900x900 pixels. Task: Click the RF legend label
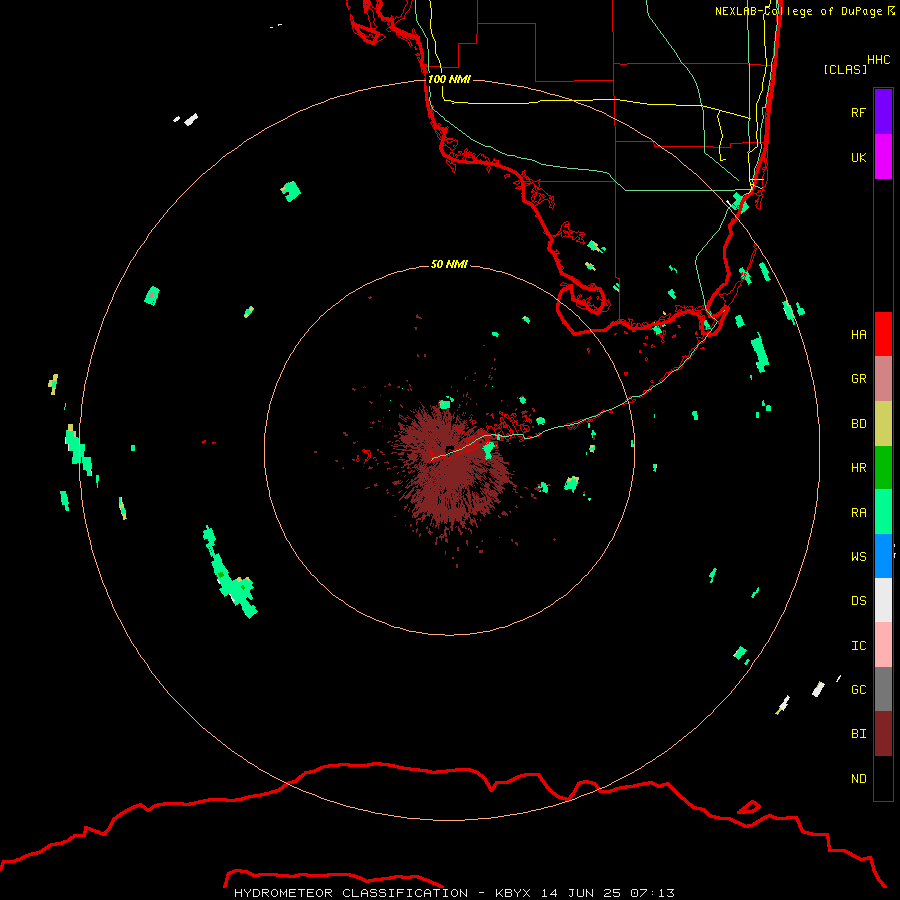pyautogui.click(x=858, y=112)
